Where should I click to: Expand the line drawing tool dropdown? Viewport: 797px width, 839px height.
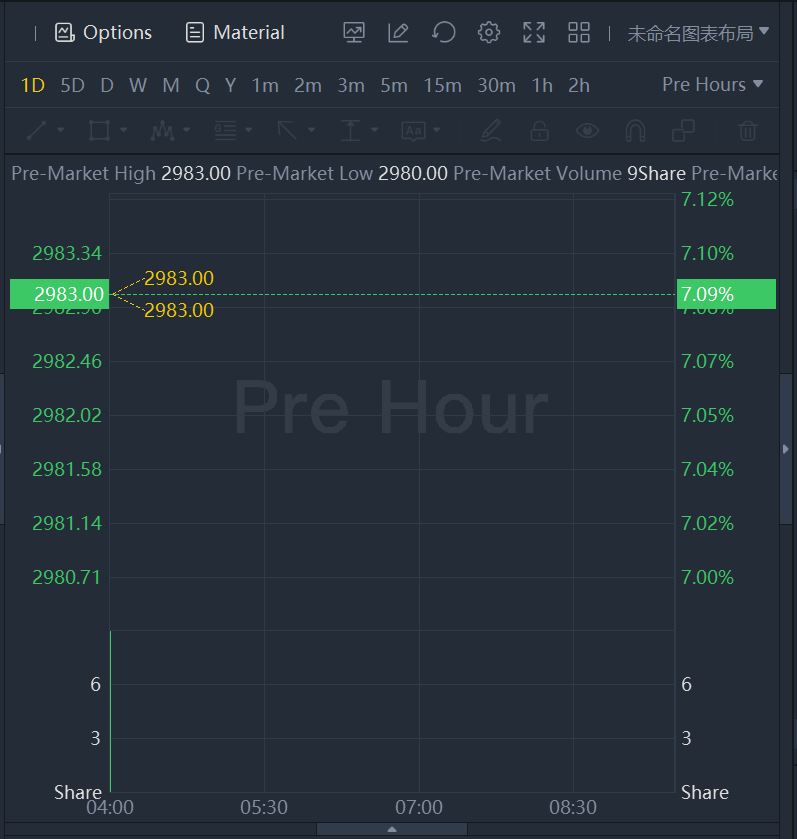[61, 130]
